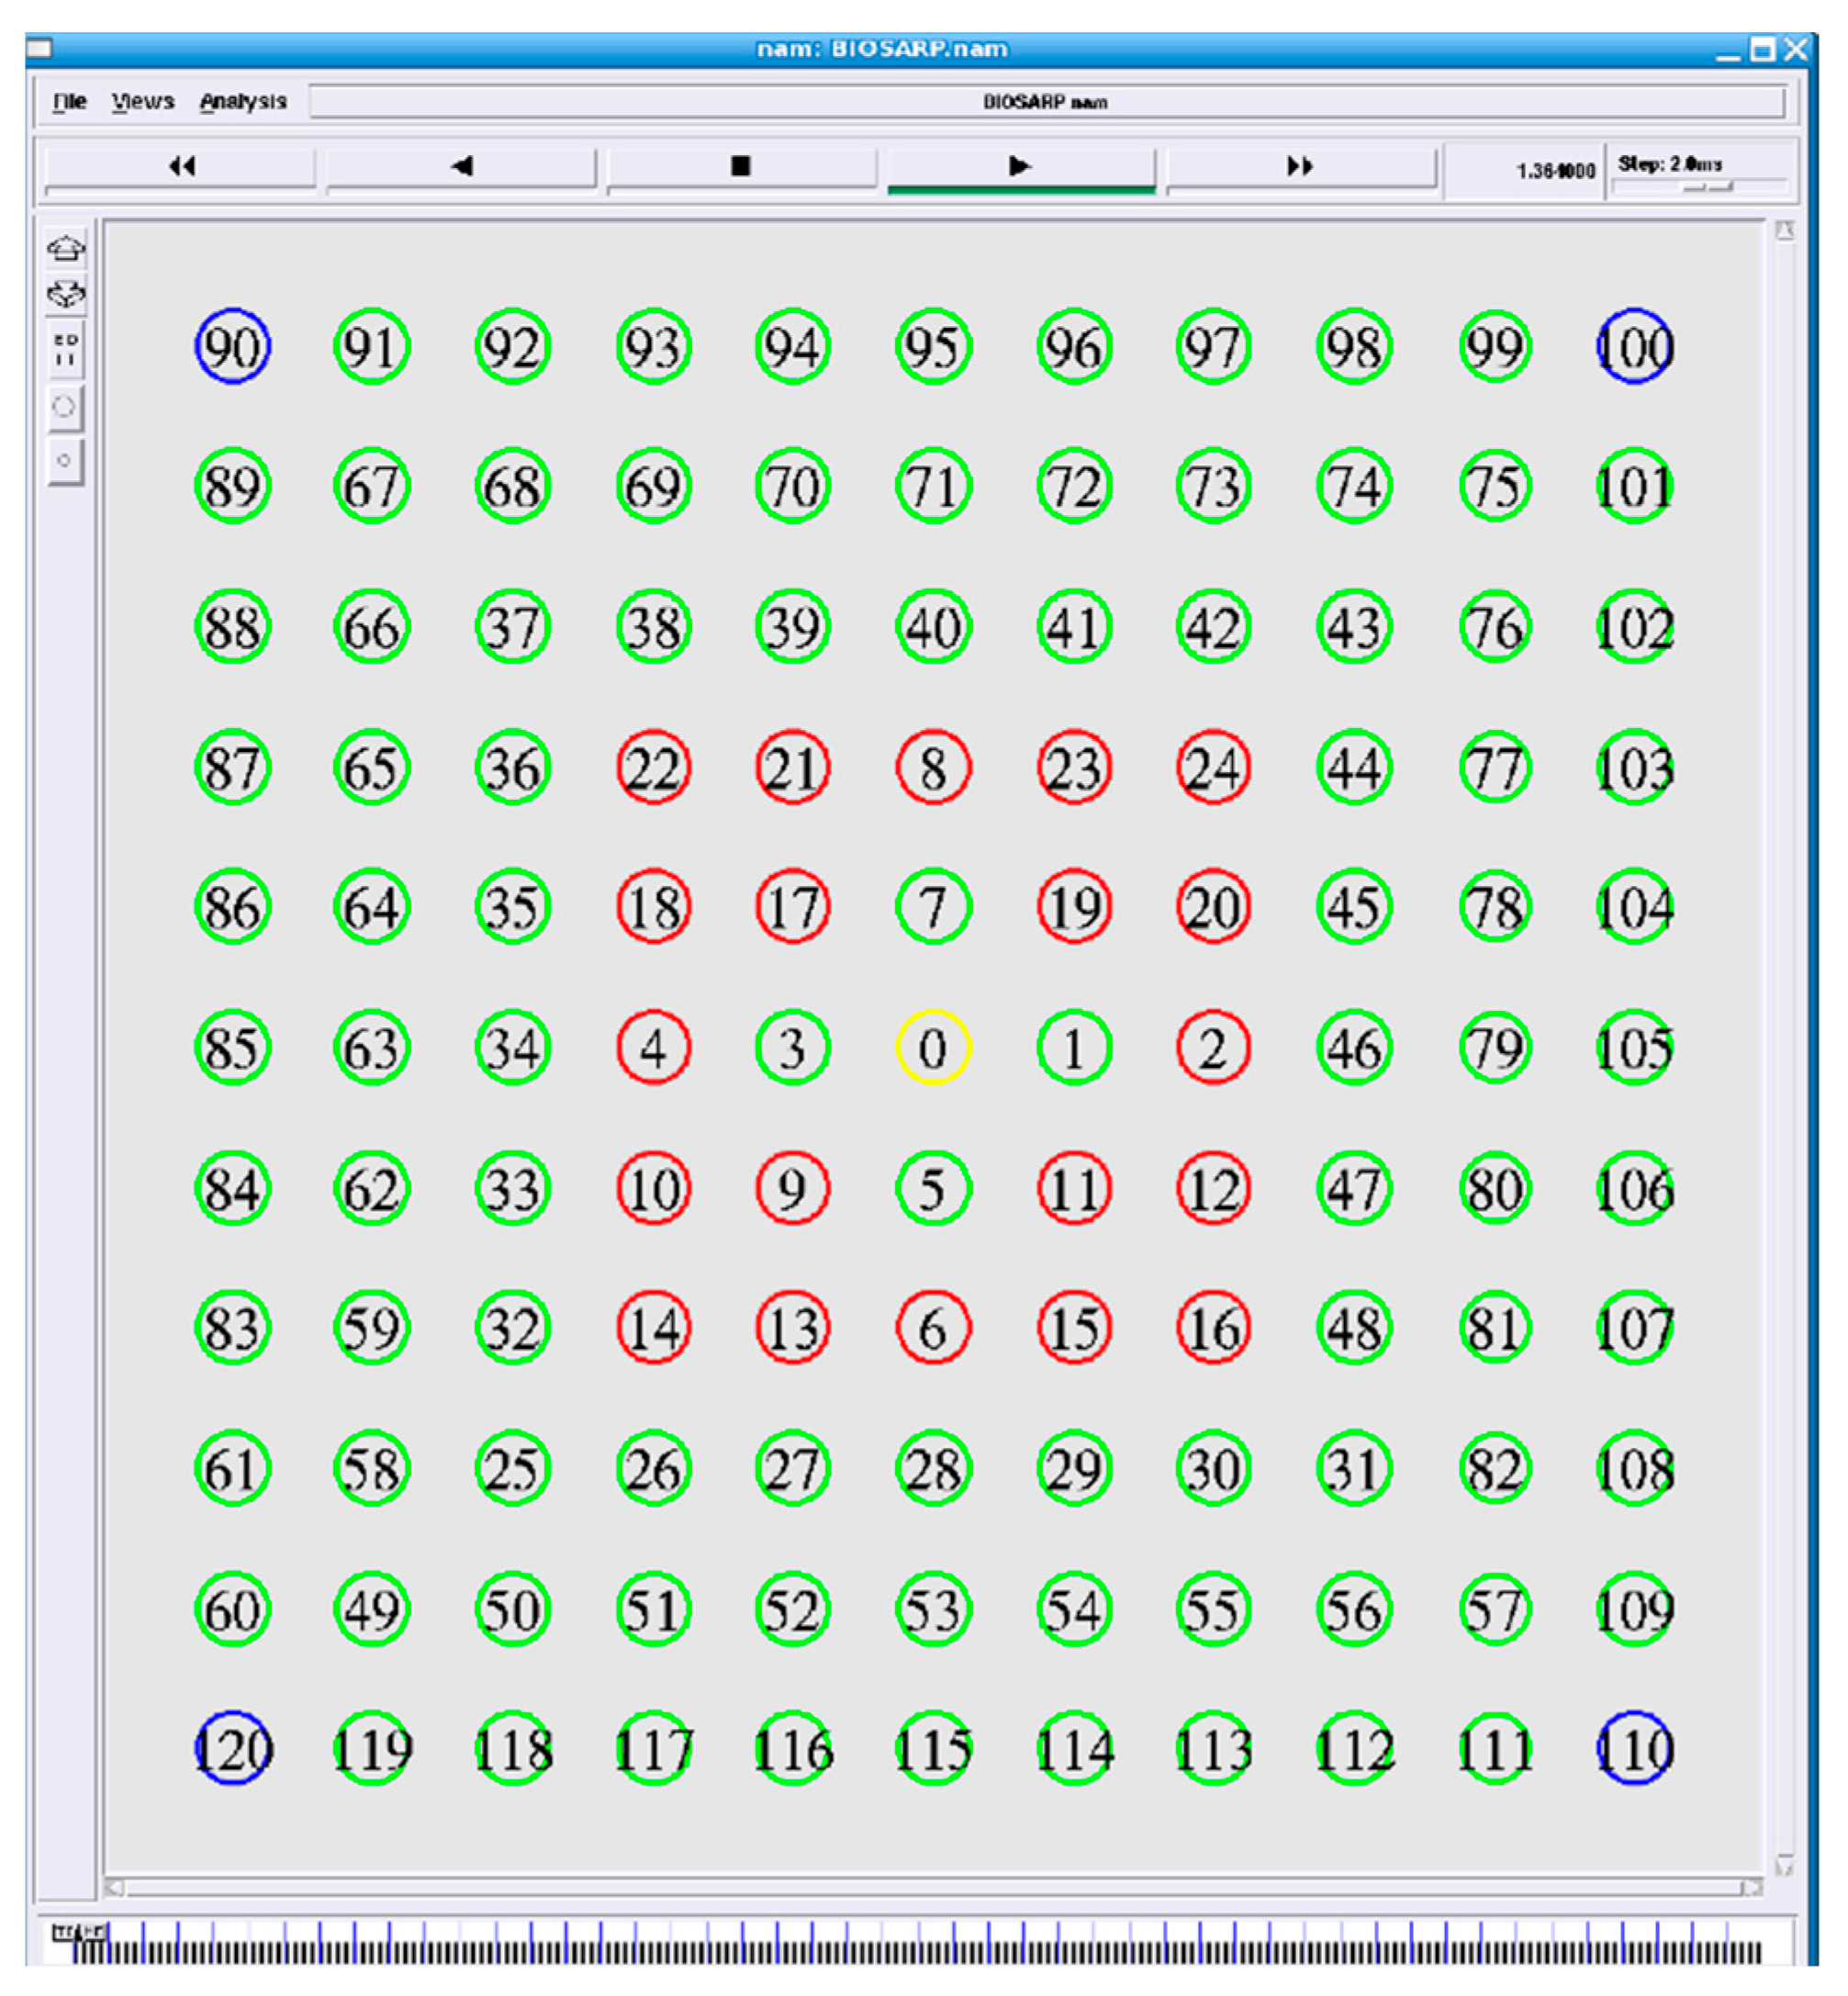This screenshot has width=1848, height=1996.
Task: Stop the animation playback
Action: pos(740,166)
